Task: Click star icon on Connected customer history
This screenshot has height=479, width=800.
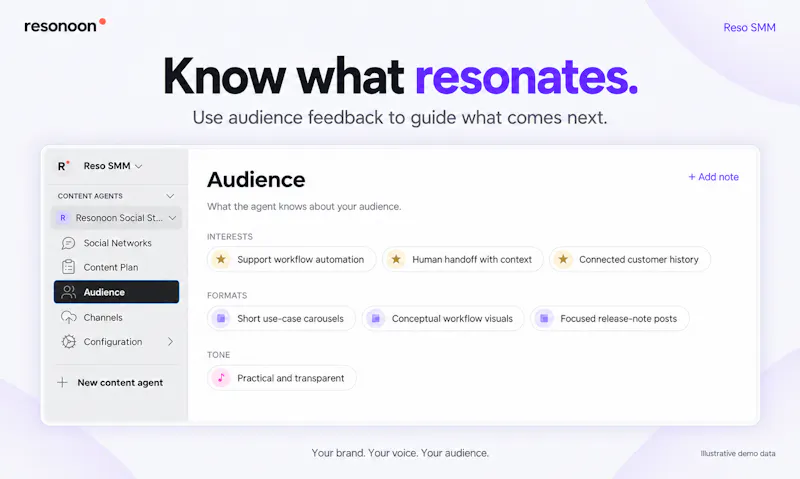Action: 563,259
